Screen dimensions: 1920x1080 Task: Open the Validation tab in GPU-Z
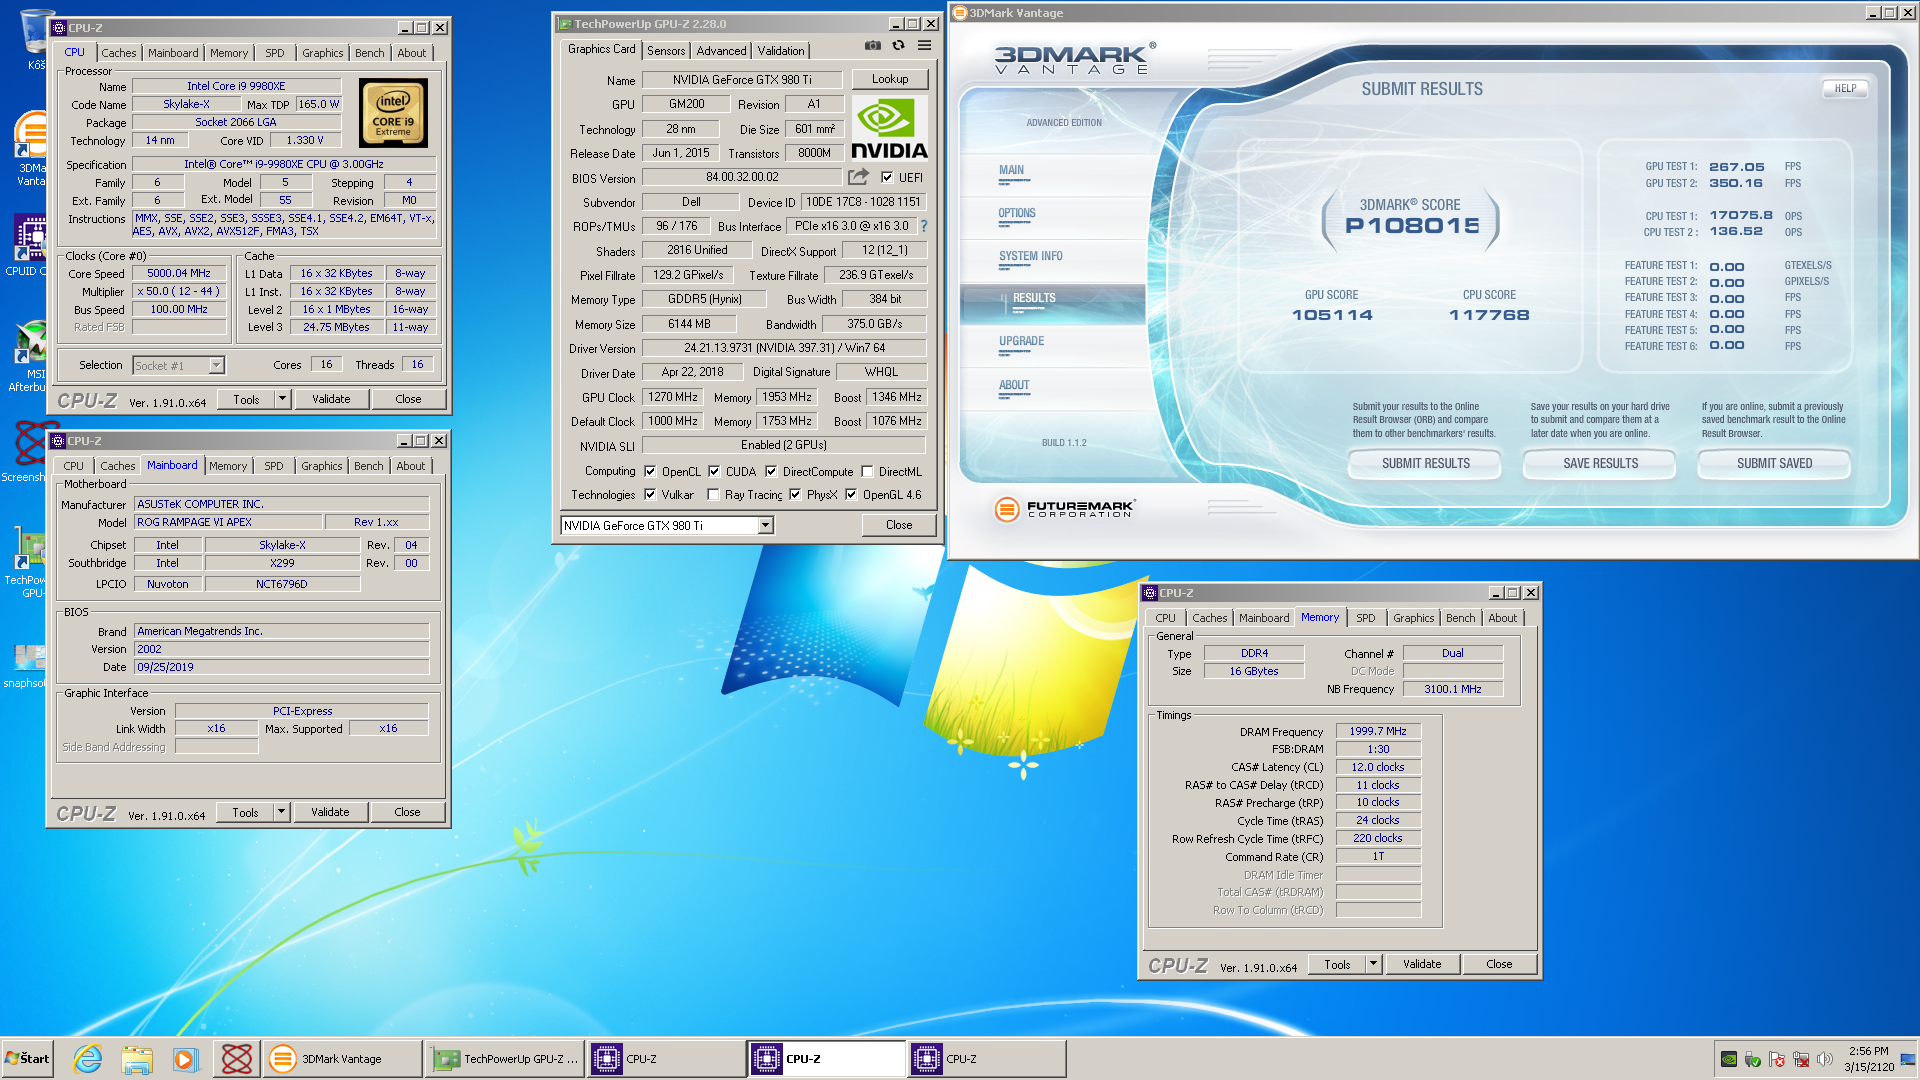[x=780, y=51]
